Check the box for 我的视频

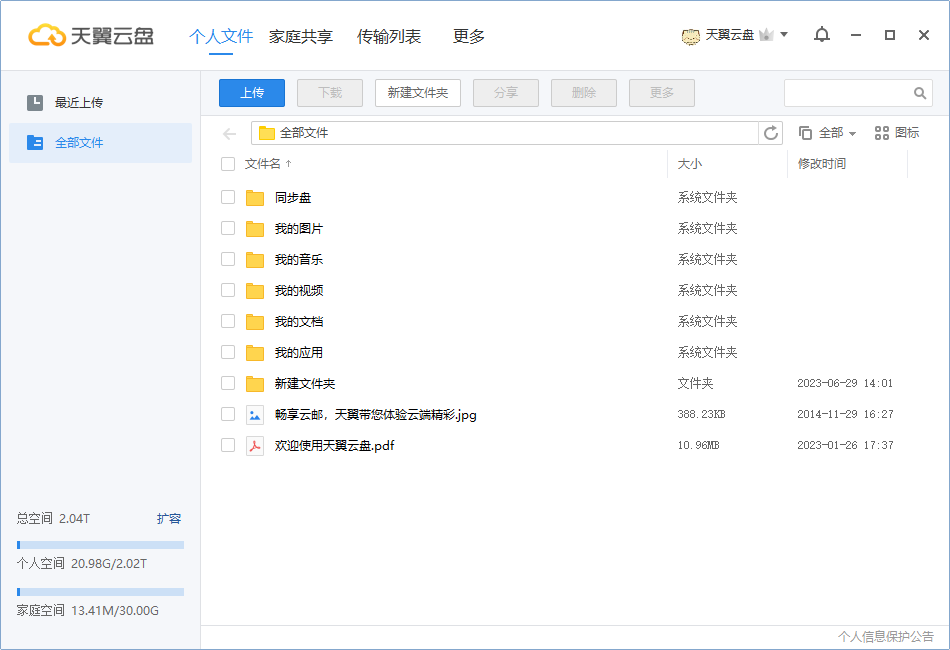point(228,290)
